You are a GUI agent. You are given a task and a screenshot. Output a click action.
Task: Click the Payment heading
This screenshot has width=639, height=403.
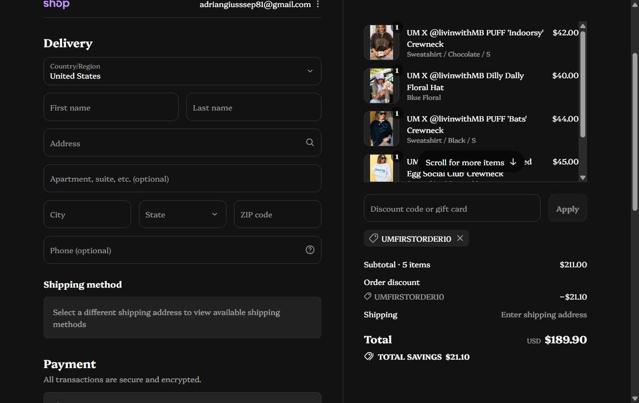(70, 364)
